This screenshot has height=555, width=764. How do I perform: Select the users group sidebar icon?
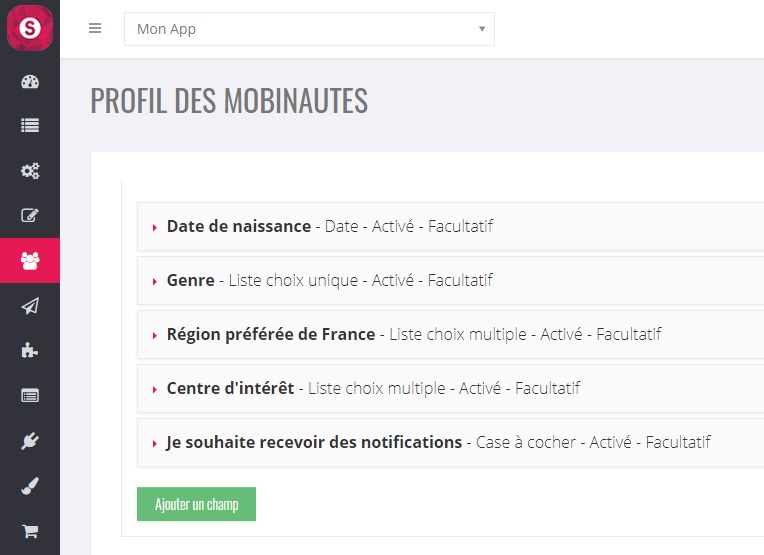(x=30, y=261)
